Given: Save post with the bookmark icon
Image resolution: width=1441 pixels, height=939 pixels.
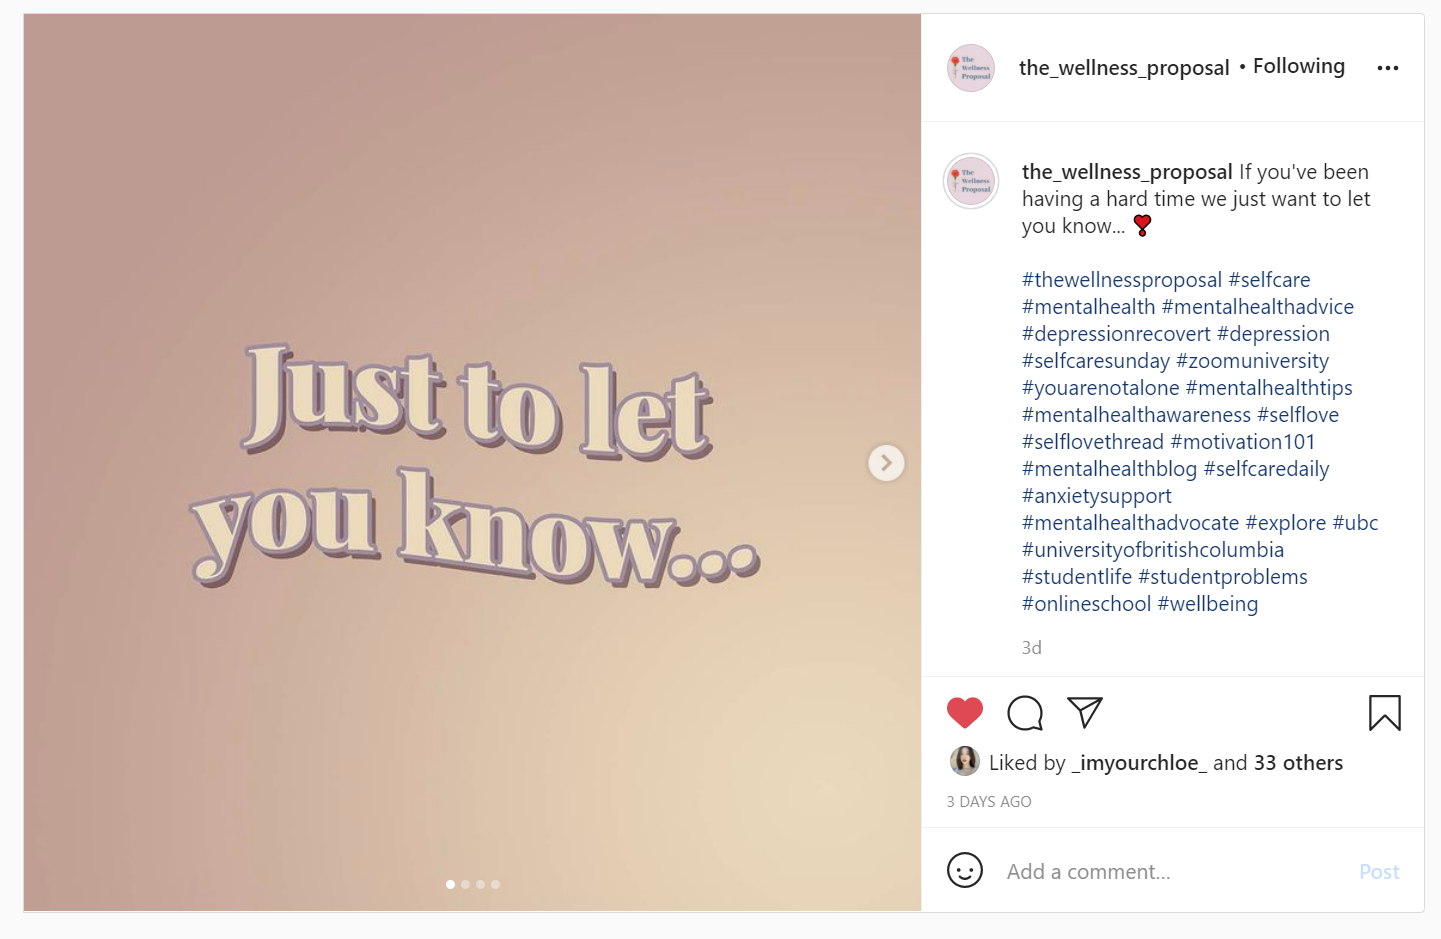Looking at the screenshot, I should tap(1385, 713).
